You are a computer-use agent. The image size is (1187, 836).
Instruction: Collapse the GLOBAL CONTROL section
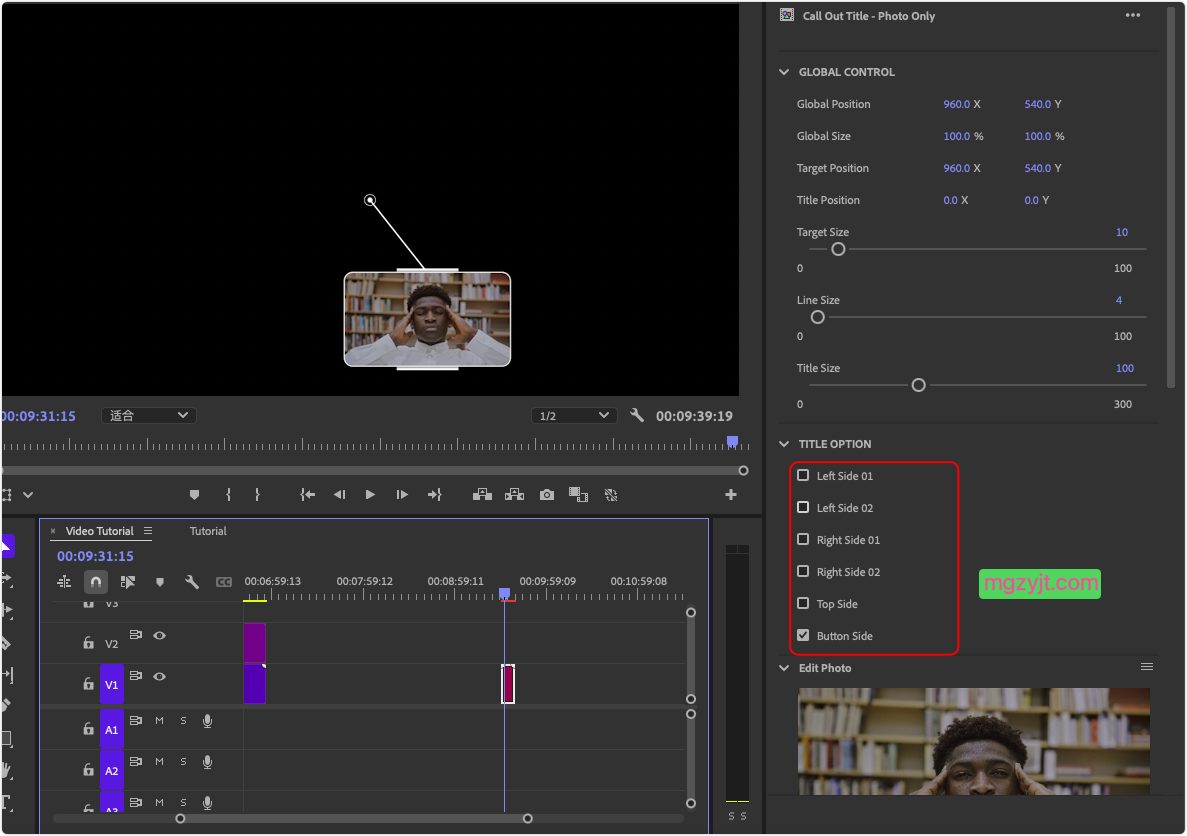(x=785, y=72)
